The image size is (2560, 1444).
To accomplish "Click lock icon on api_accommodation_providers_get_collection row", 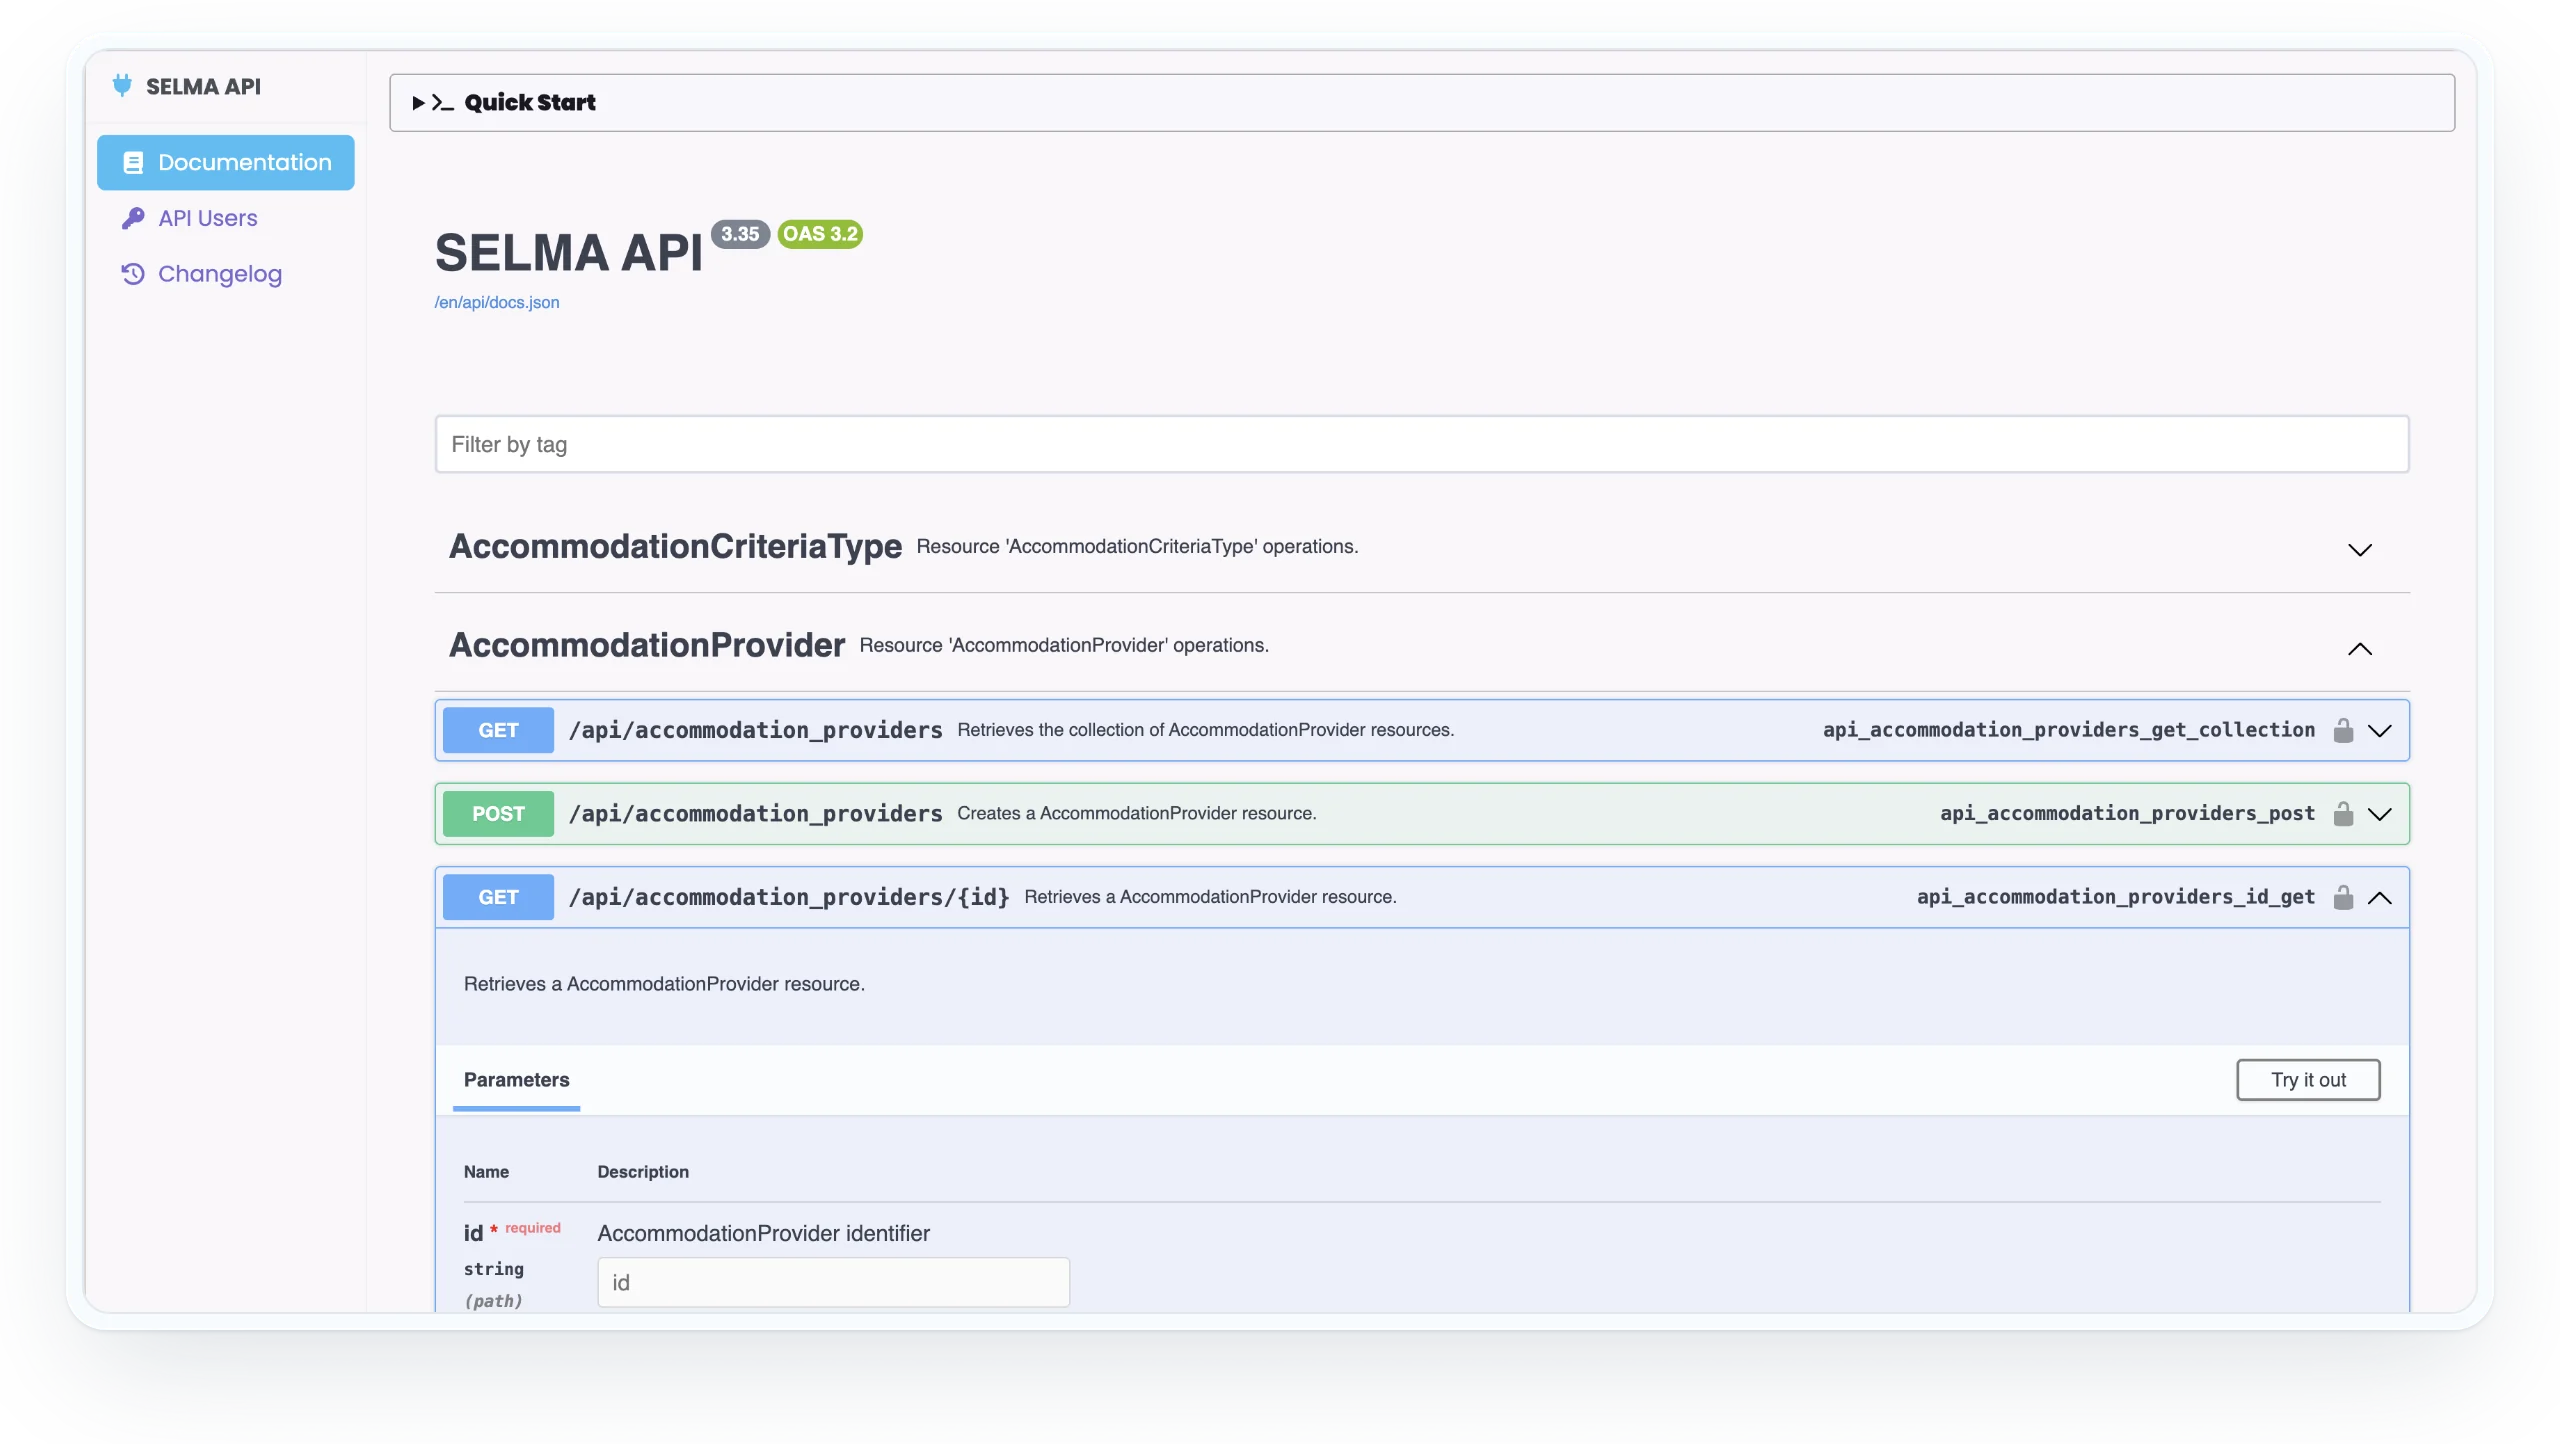I will [x=2343, y=731].
